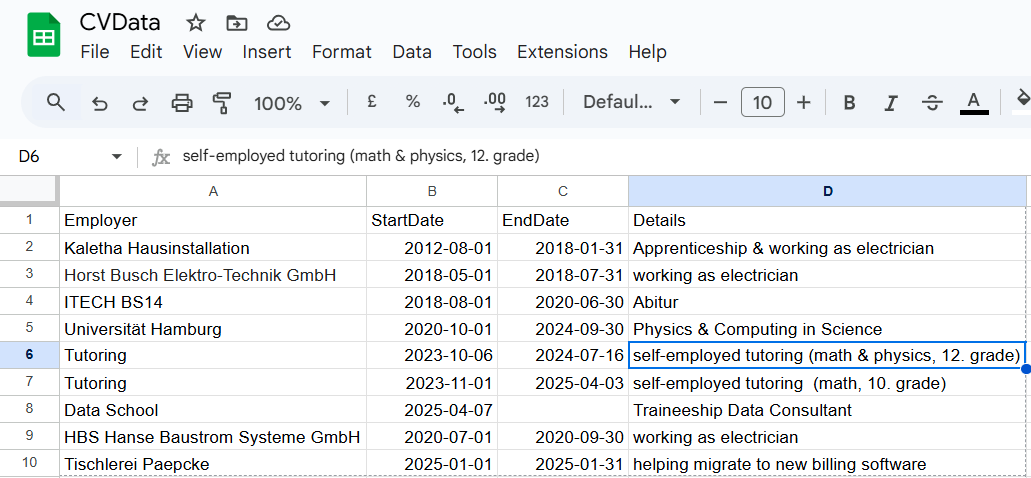Increase decimal places
The height and width of the screenshot is (478, 1031).
pos(494,103)
